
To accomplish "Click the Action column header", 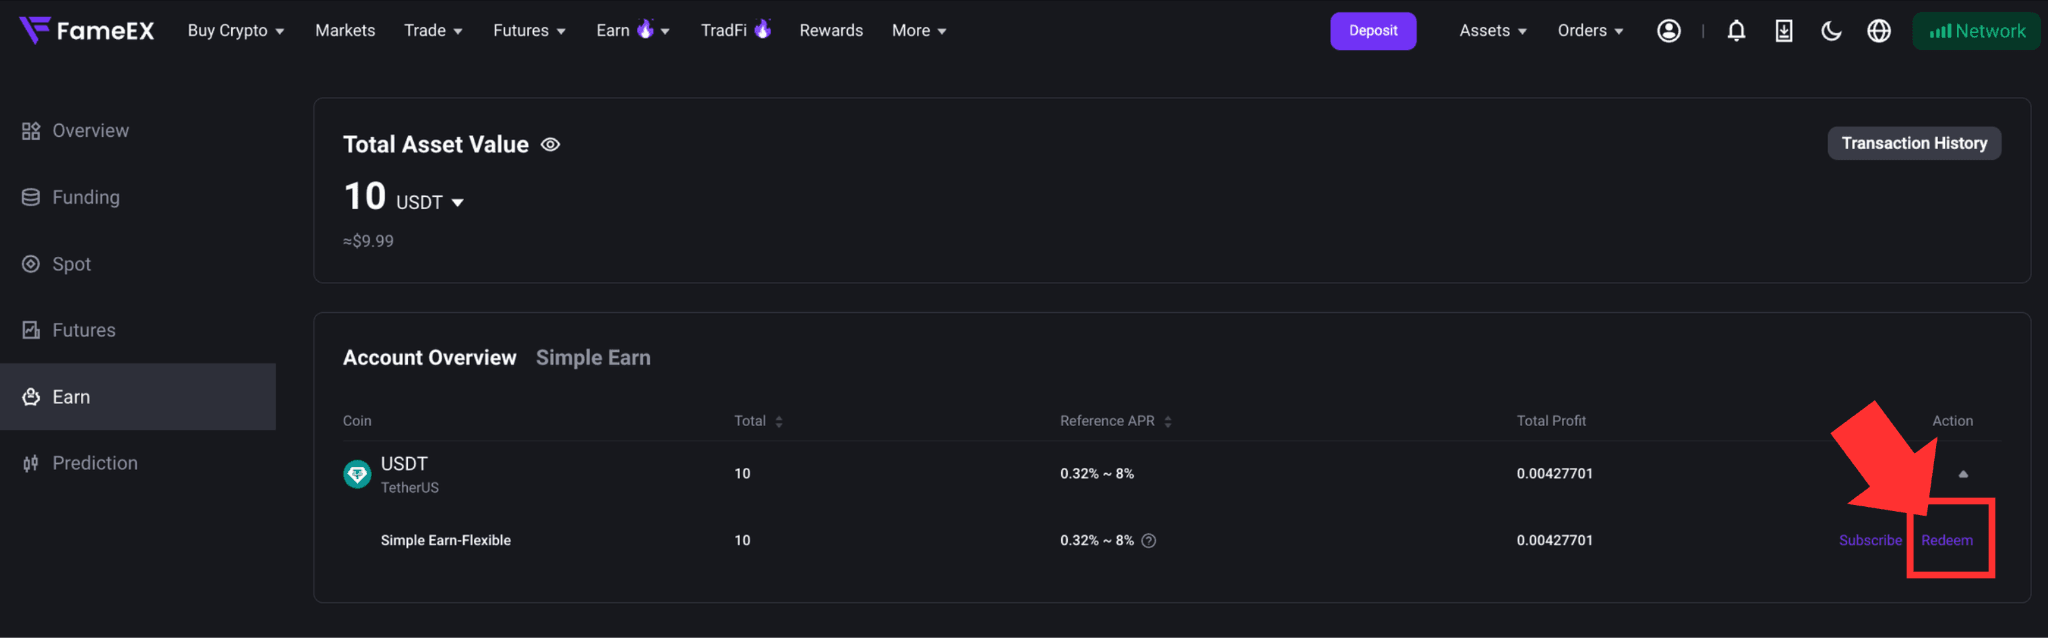I will (1952, 421).
